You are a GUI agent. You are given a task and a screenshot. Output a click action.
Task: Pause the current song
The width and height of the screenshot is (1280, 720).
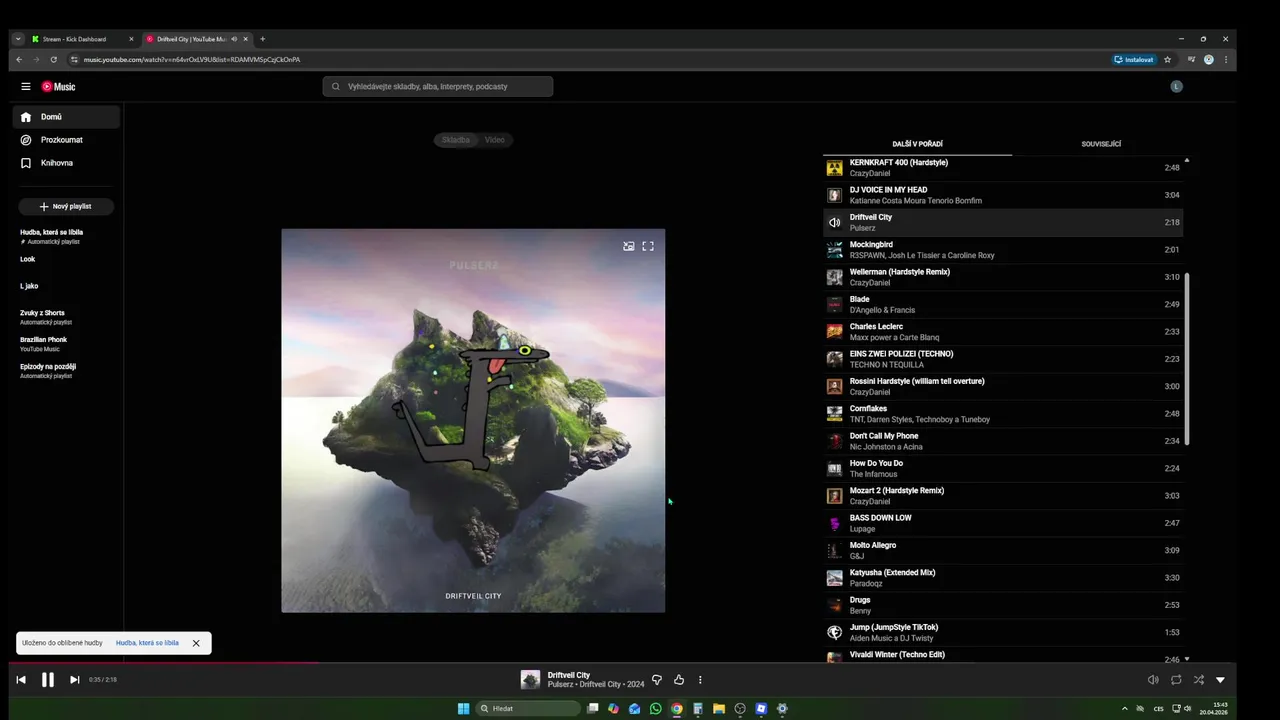click(x=47, y=680)
